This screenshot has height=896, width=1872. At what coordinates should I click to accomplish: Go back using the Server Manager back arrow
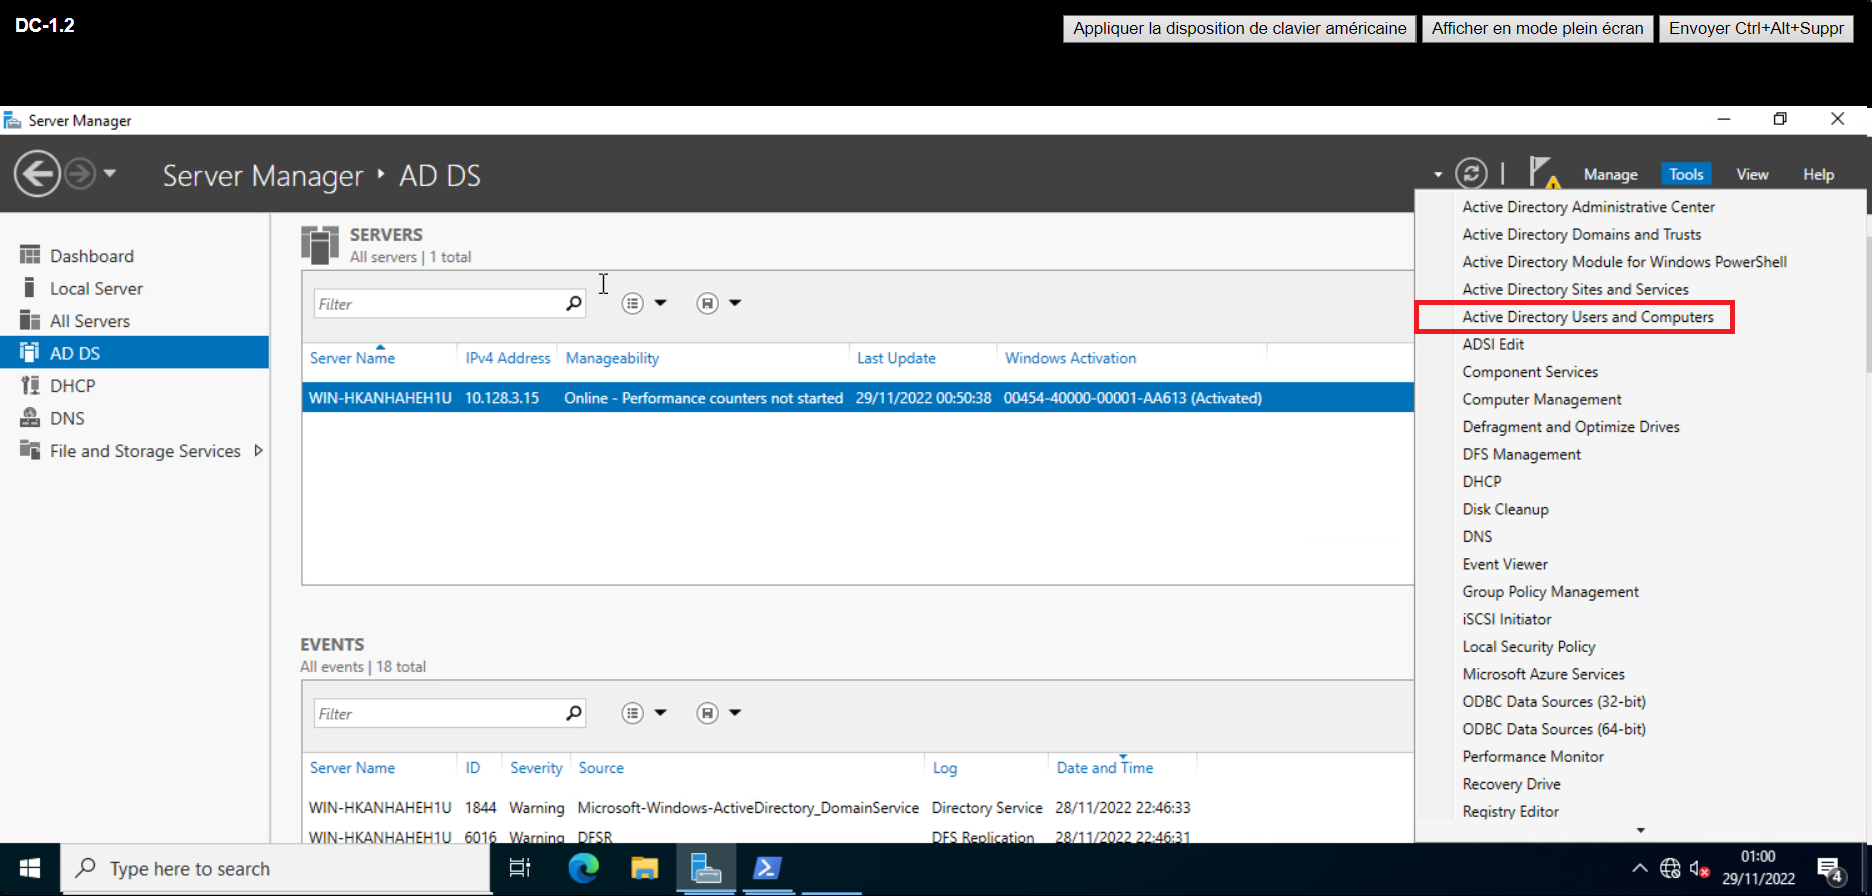click(37, 174)
